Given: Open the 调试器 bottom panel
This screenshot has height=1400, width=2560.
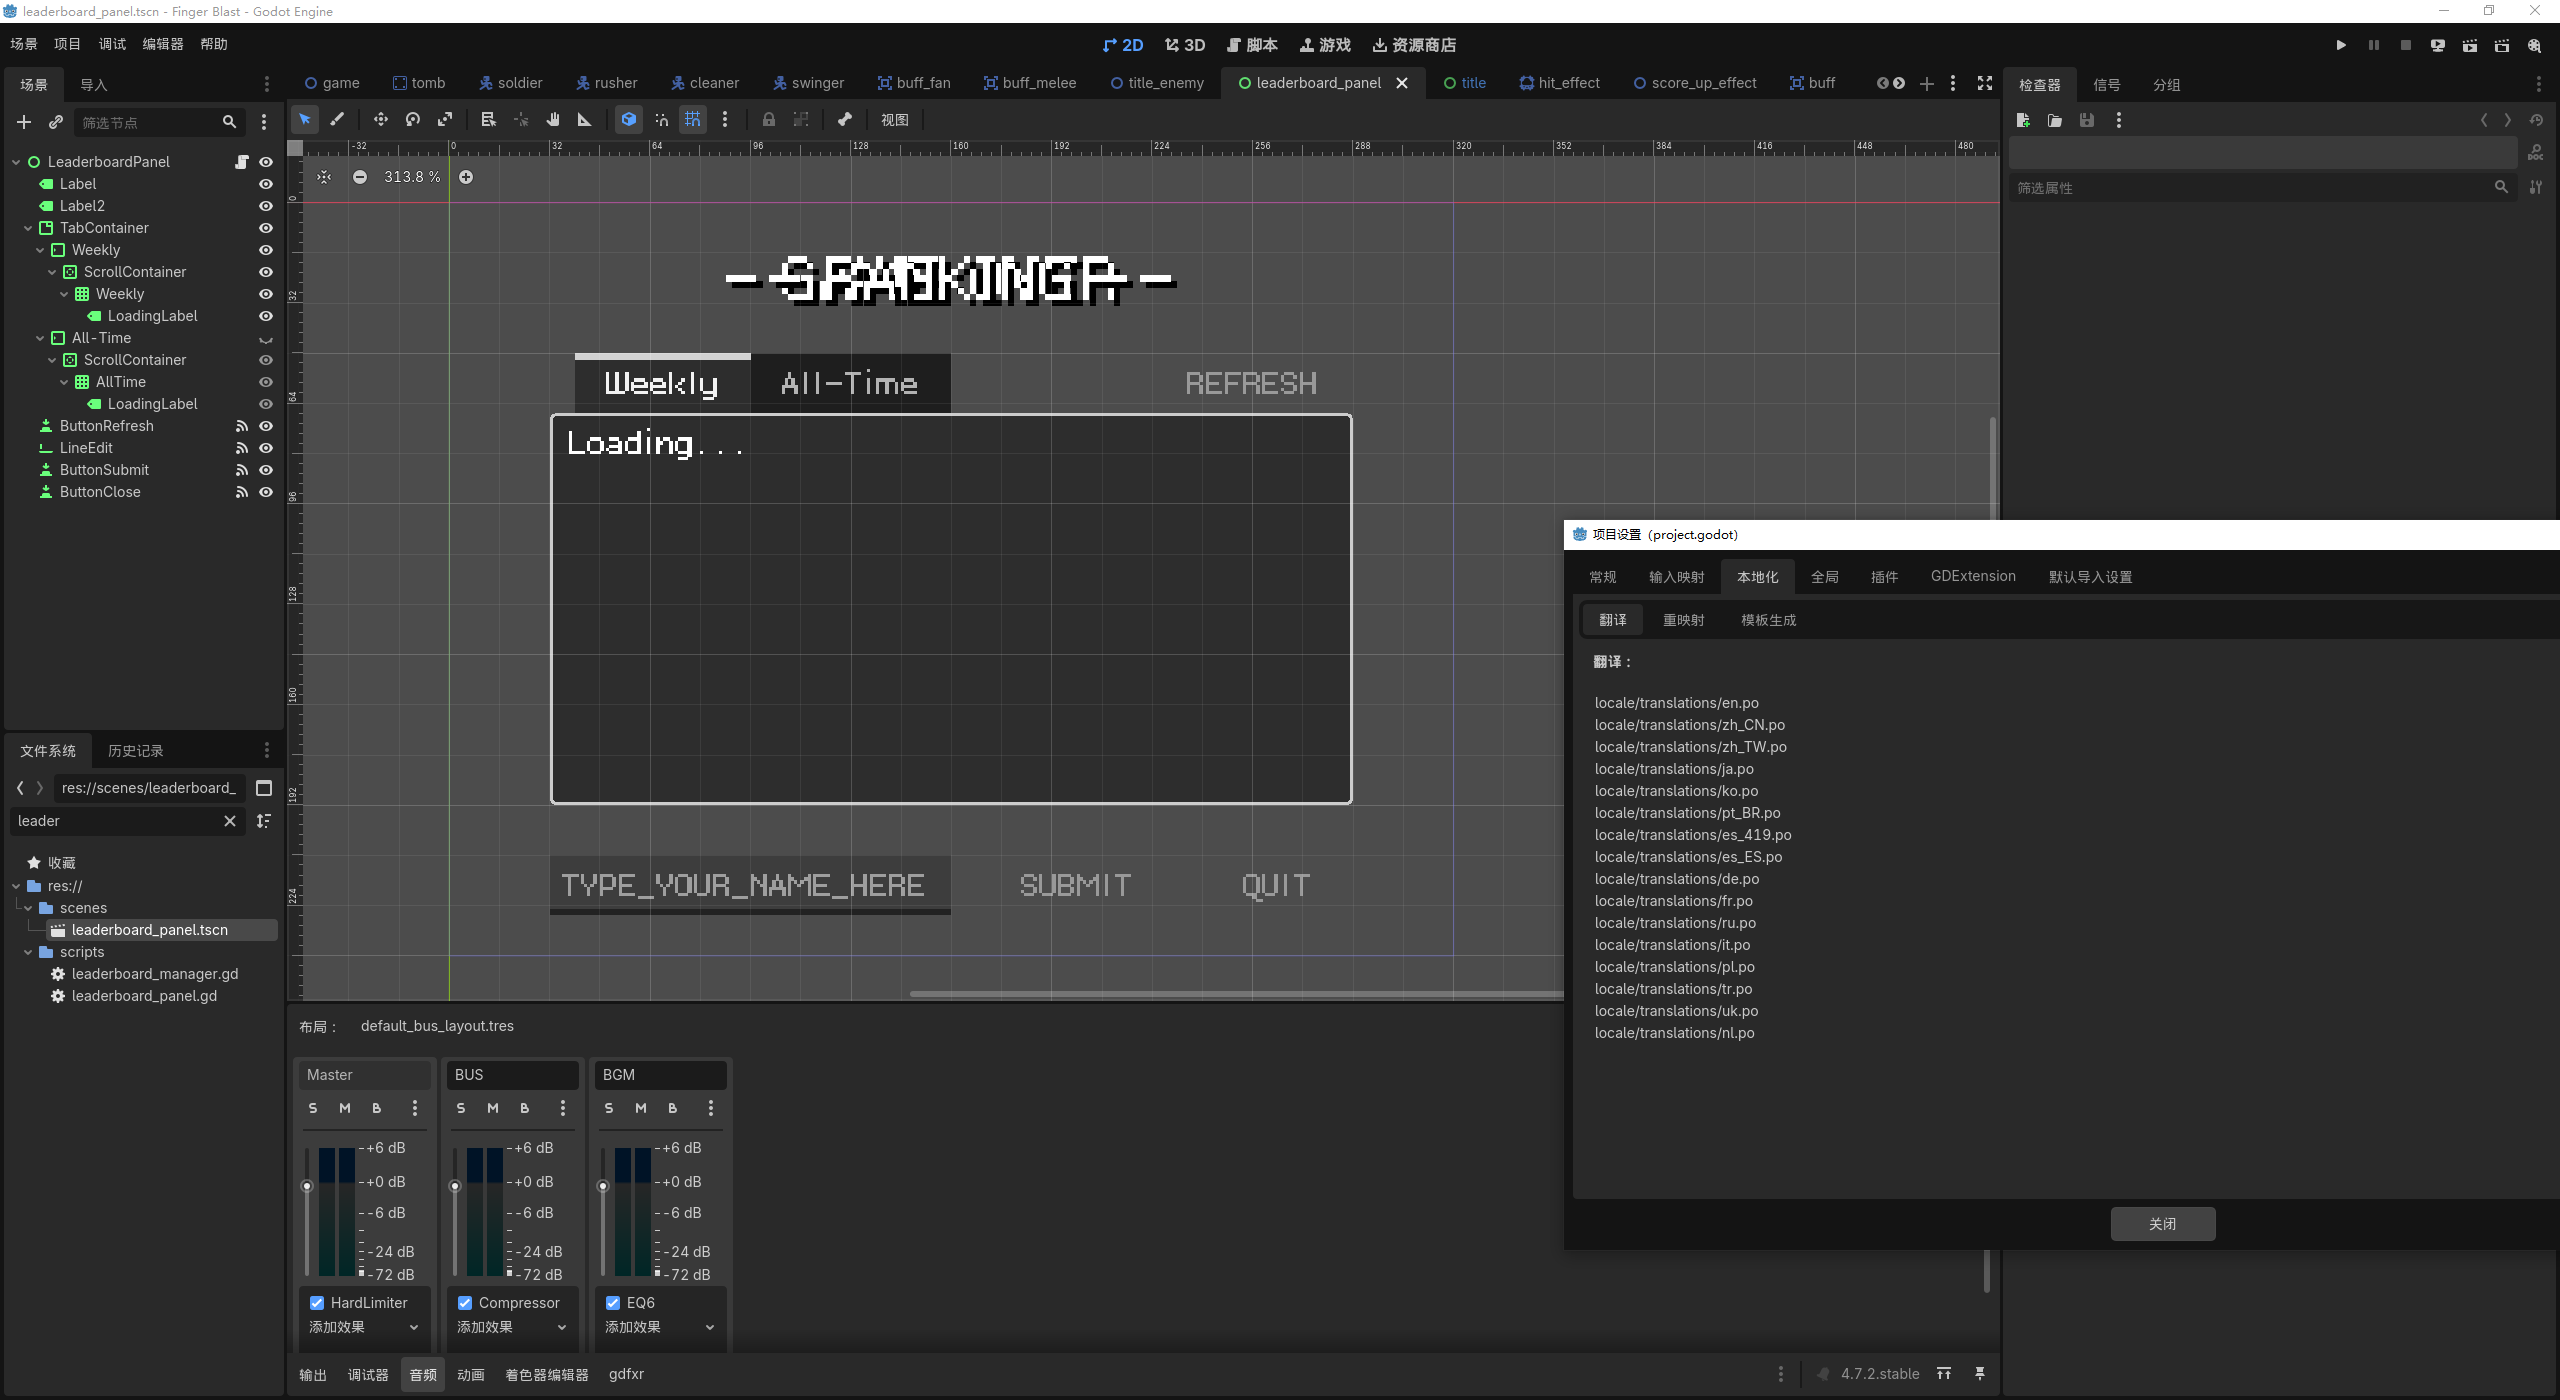Looking at the screenshot, I should tap(368, 1375).
